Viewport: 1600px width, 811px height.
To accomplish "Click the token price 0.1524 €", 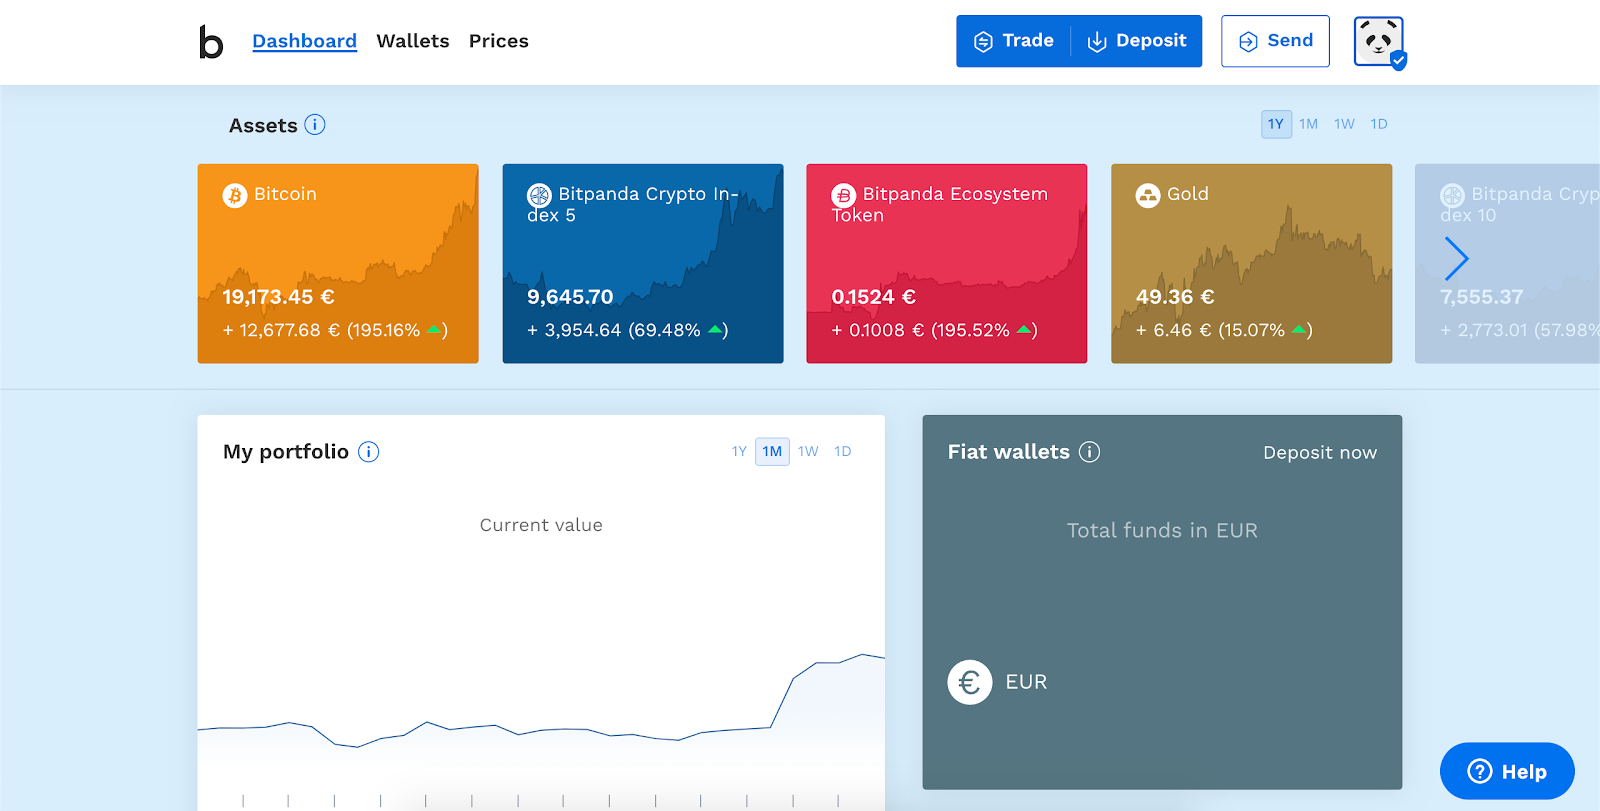I will [x=874, y=297].
